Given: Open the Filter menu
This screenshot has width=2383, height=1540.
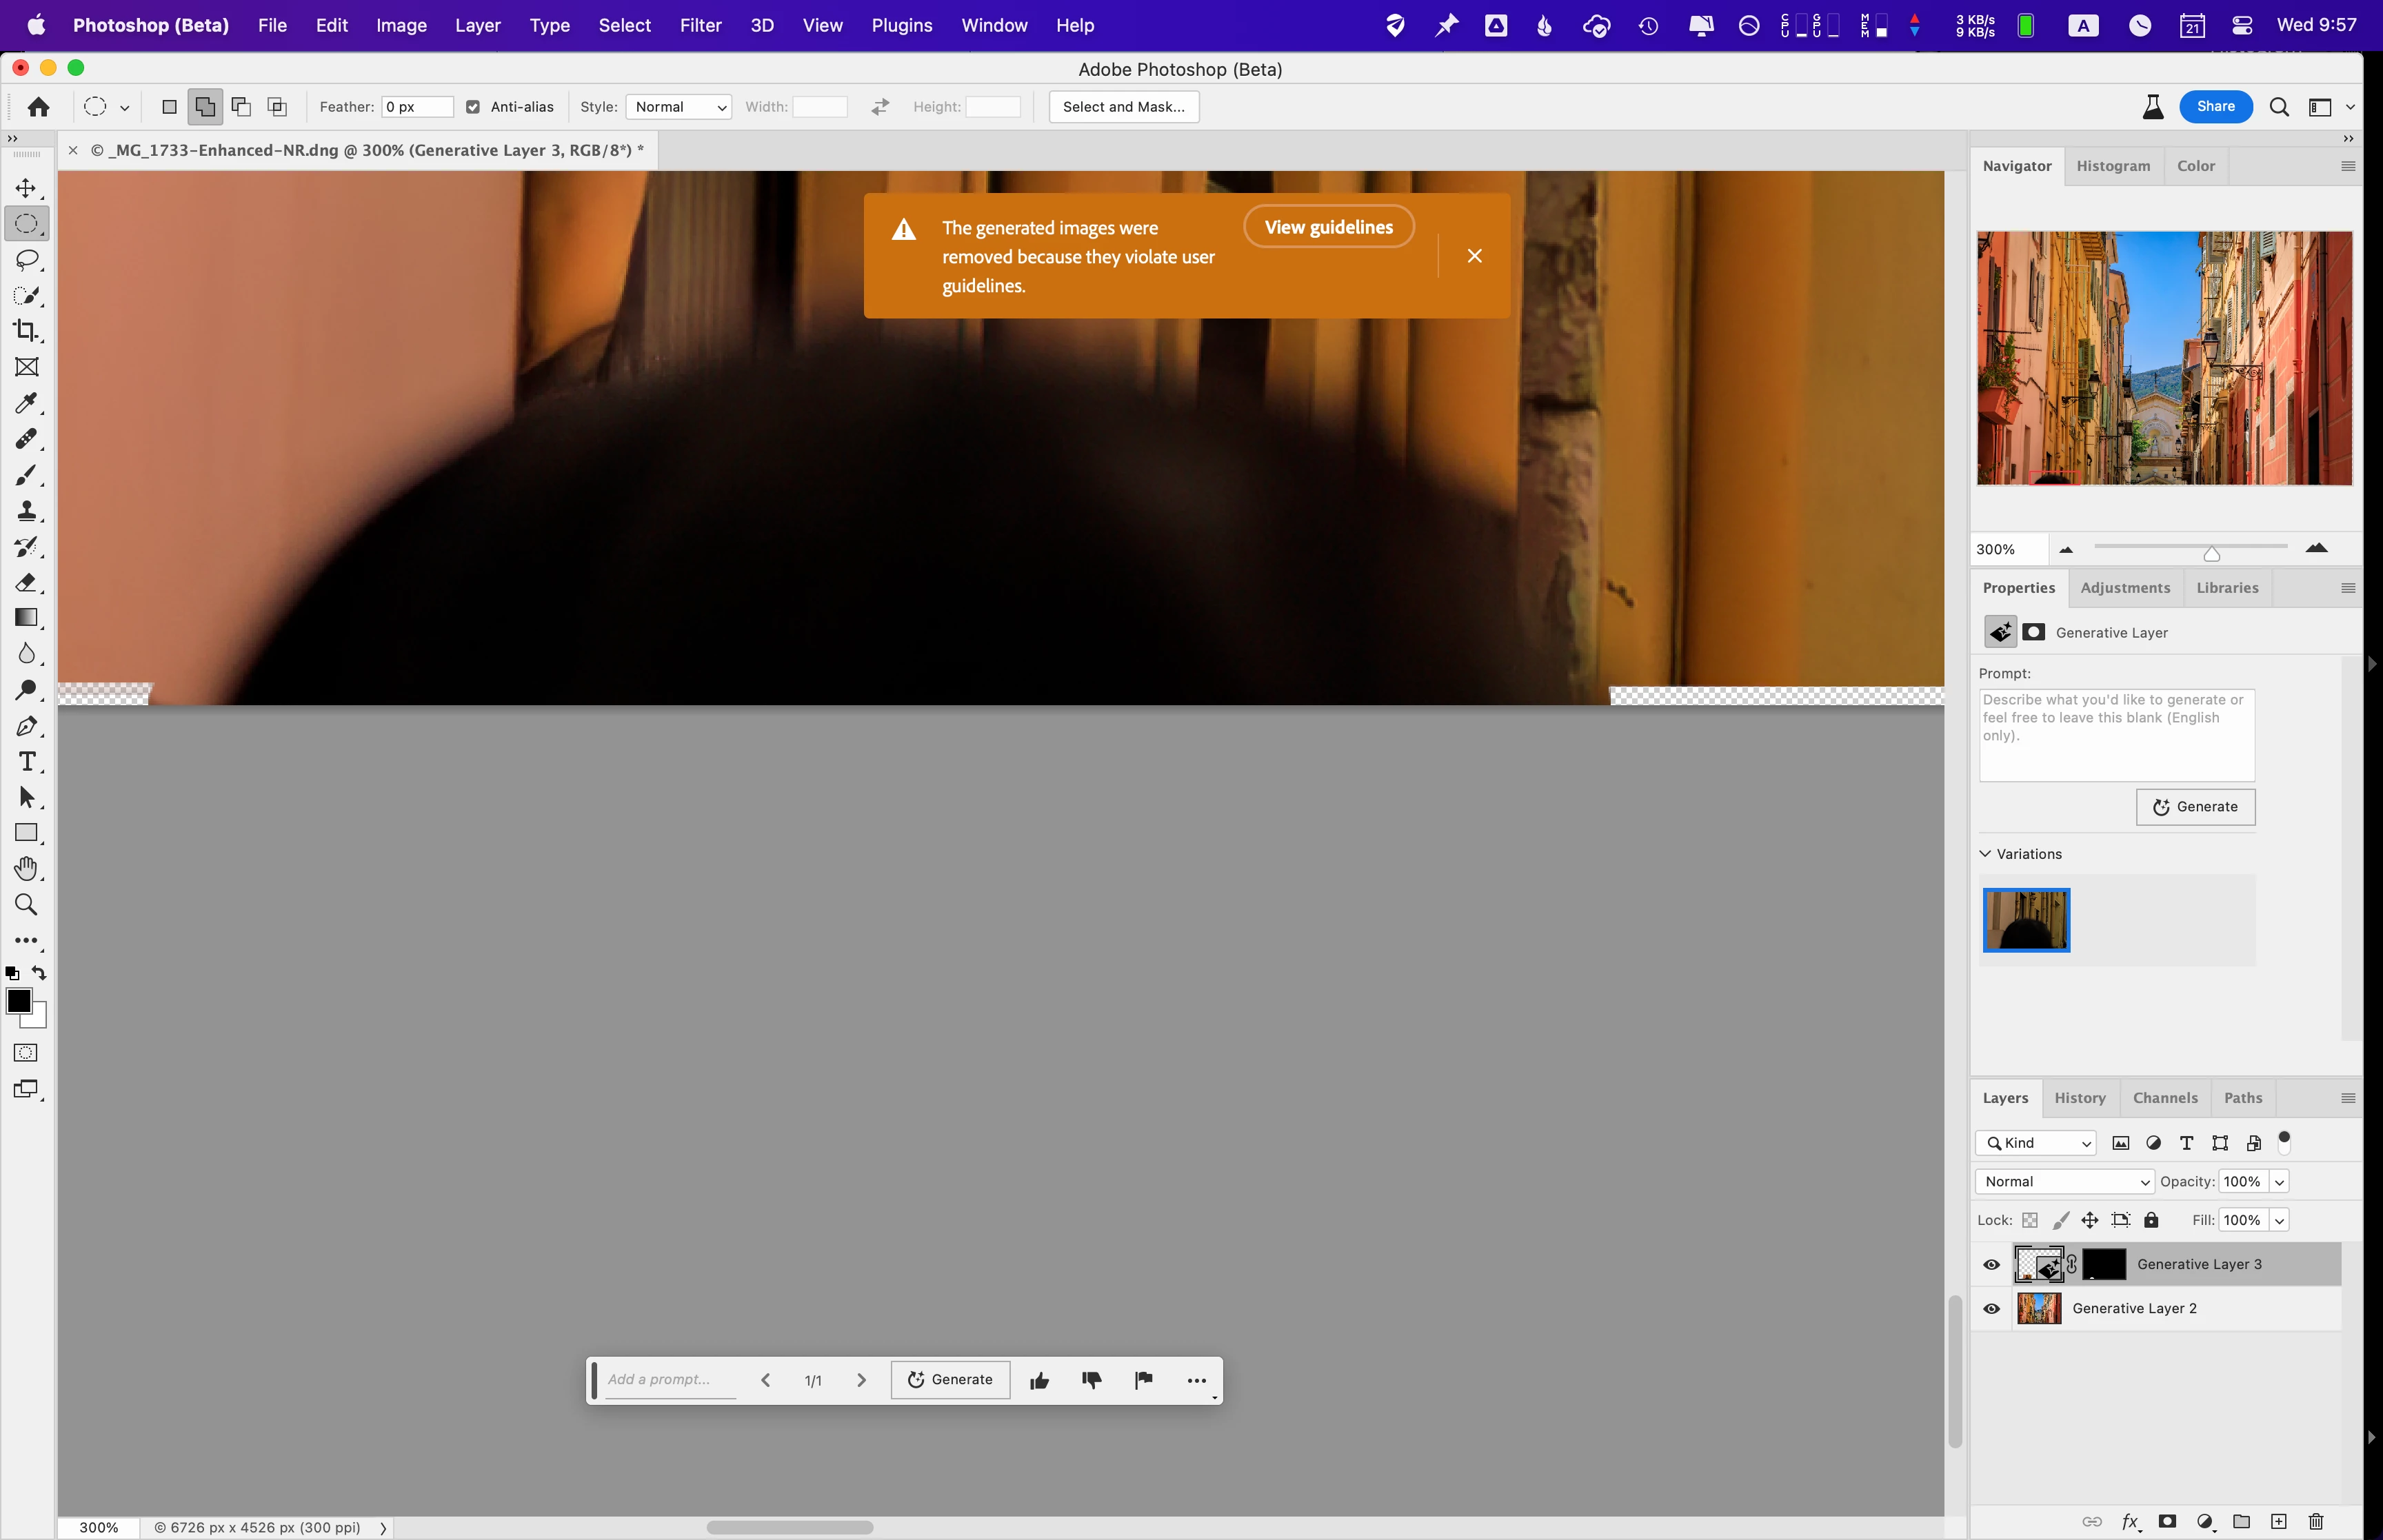Looking at the screenshot, I should 700,25.
